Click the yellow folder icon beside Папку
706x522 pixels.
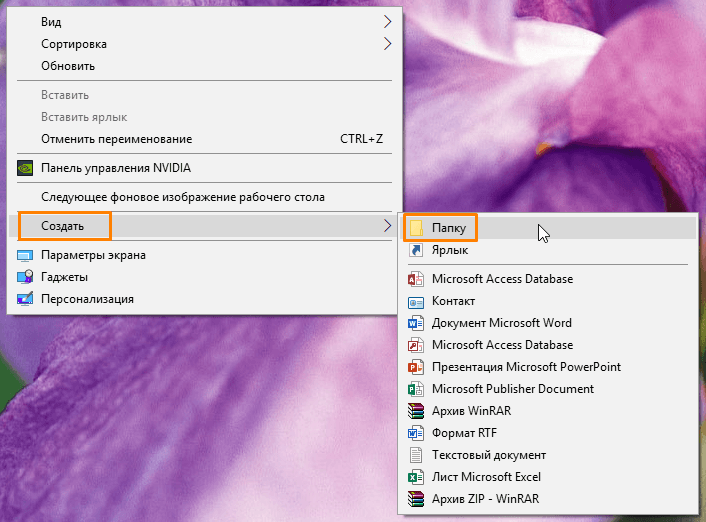click(x=416, y=228)
